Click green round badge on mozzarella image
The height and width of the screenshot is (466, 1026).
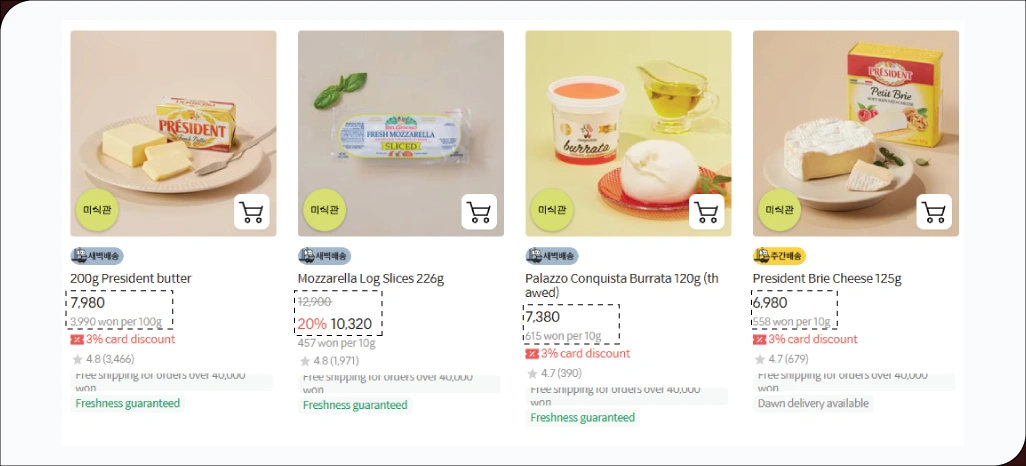tap(325, 210)
